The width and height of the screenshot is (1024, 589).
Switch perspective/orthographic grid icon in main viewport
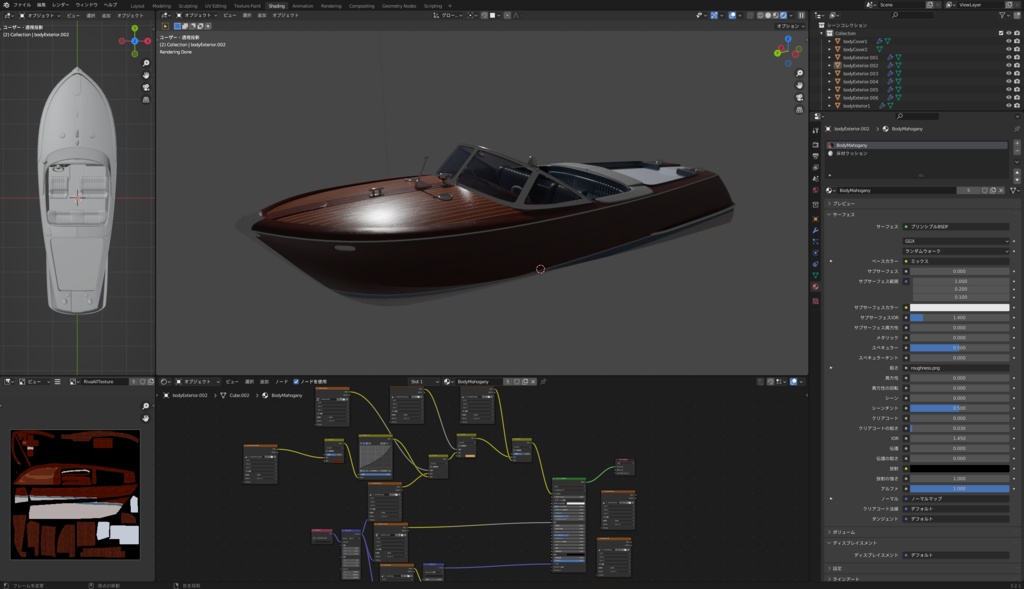click(x=799, y=110)
